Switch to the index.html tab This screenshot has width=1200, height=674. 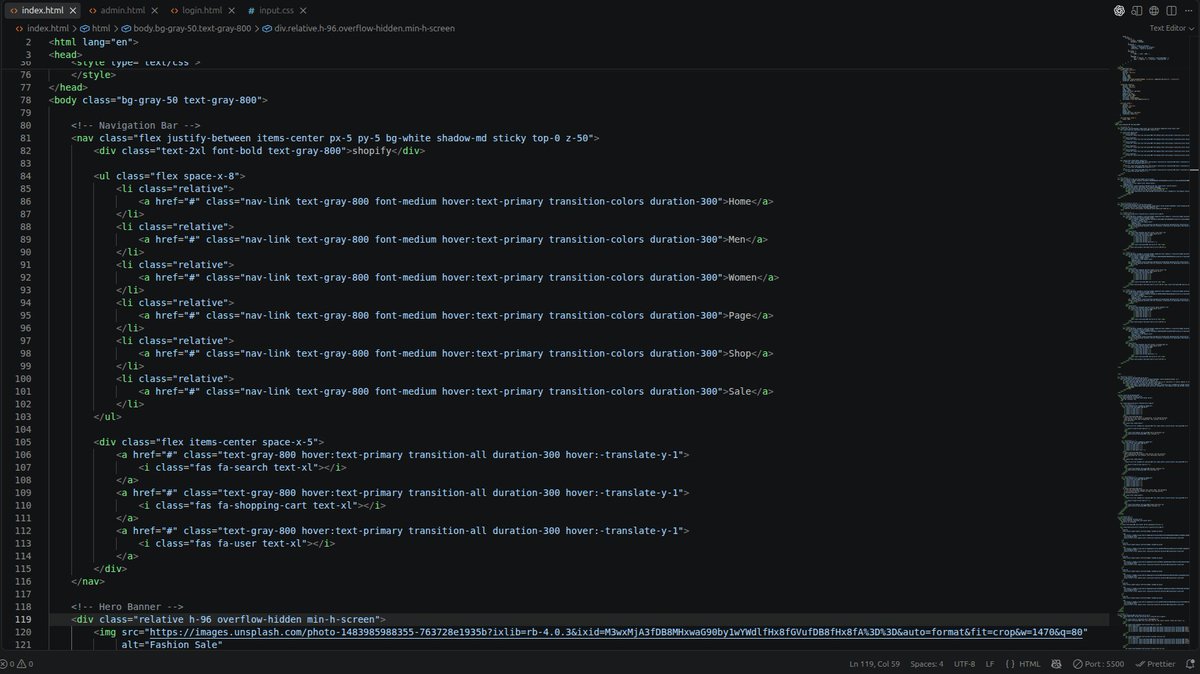click(x=42, y=10)
